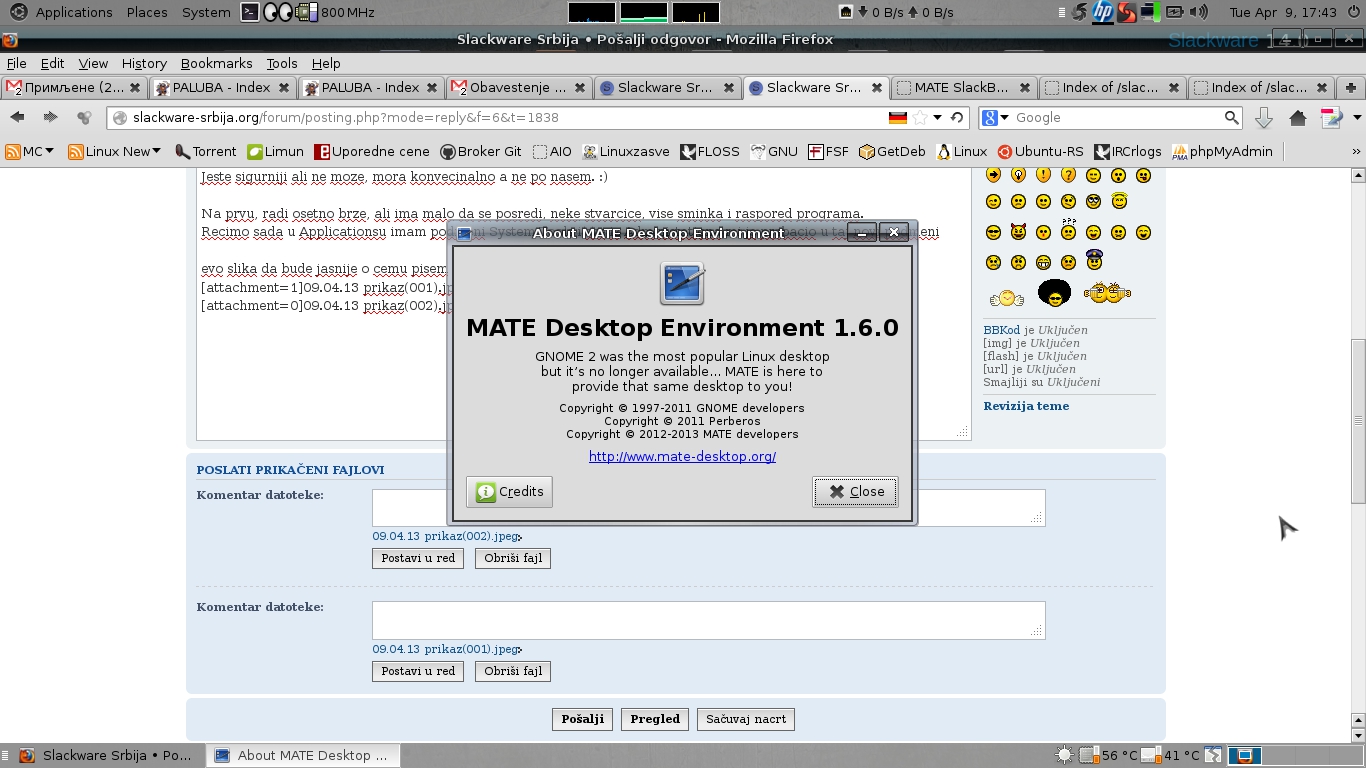Insert the devil smiley with red horns
Screen dimensions: 1366x768
pyautogui.click(x=1018, y=232)
